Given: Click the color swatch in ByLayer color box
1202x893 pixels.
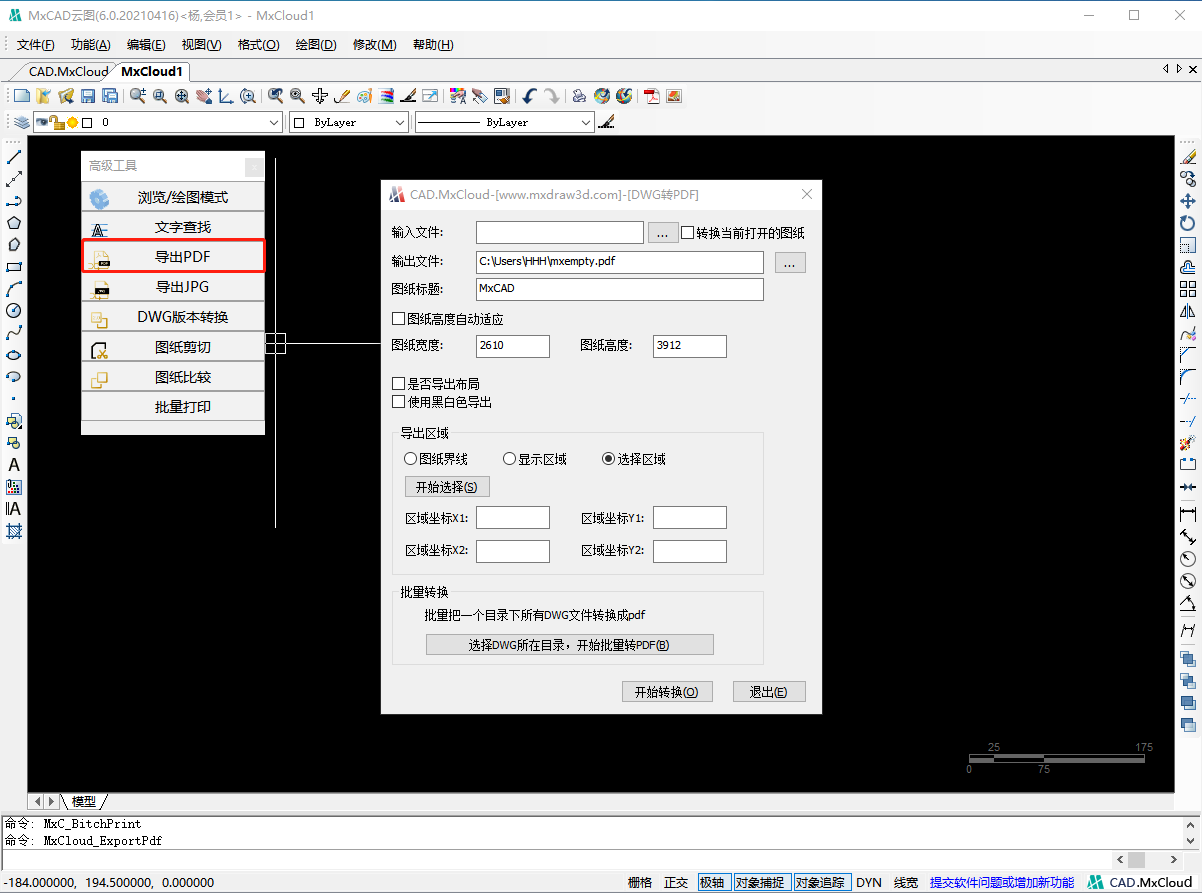Looking at the screenshot, I should click(298, 122).
